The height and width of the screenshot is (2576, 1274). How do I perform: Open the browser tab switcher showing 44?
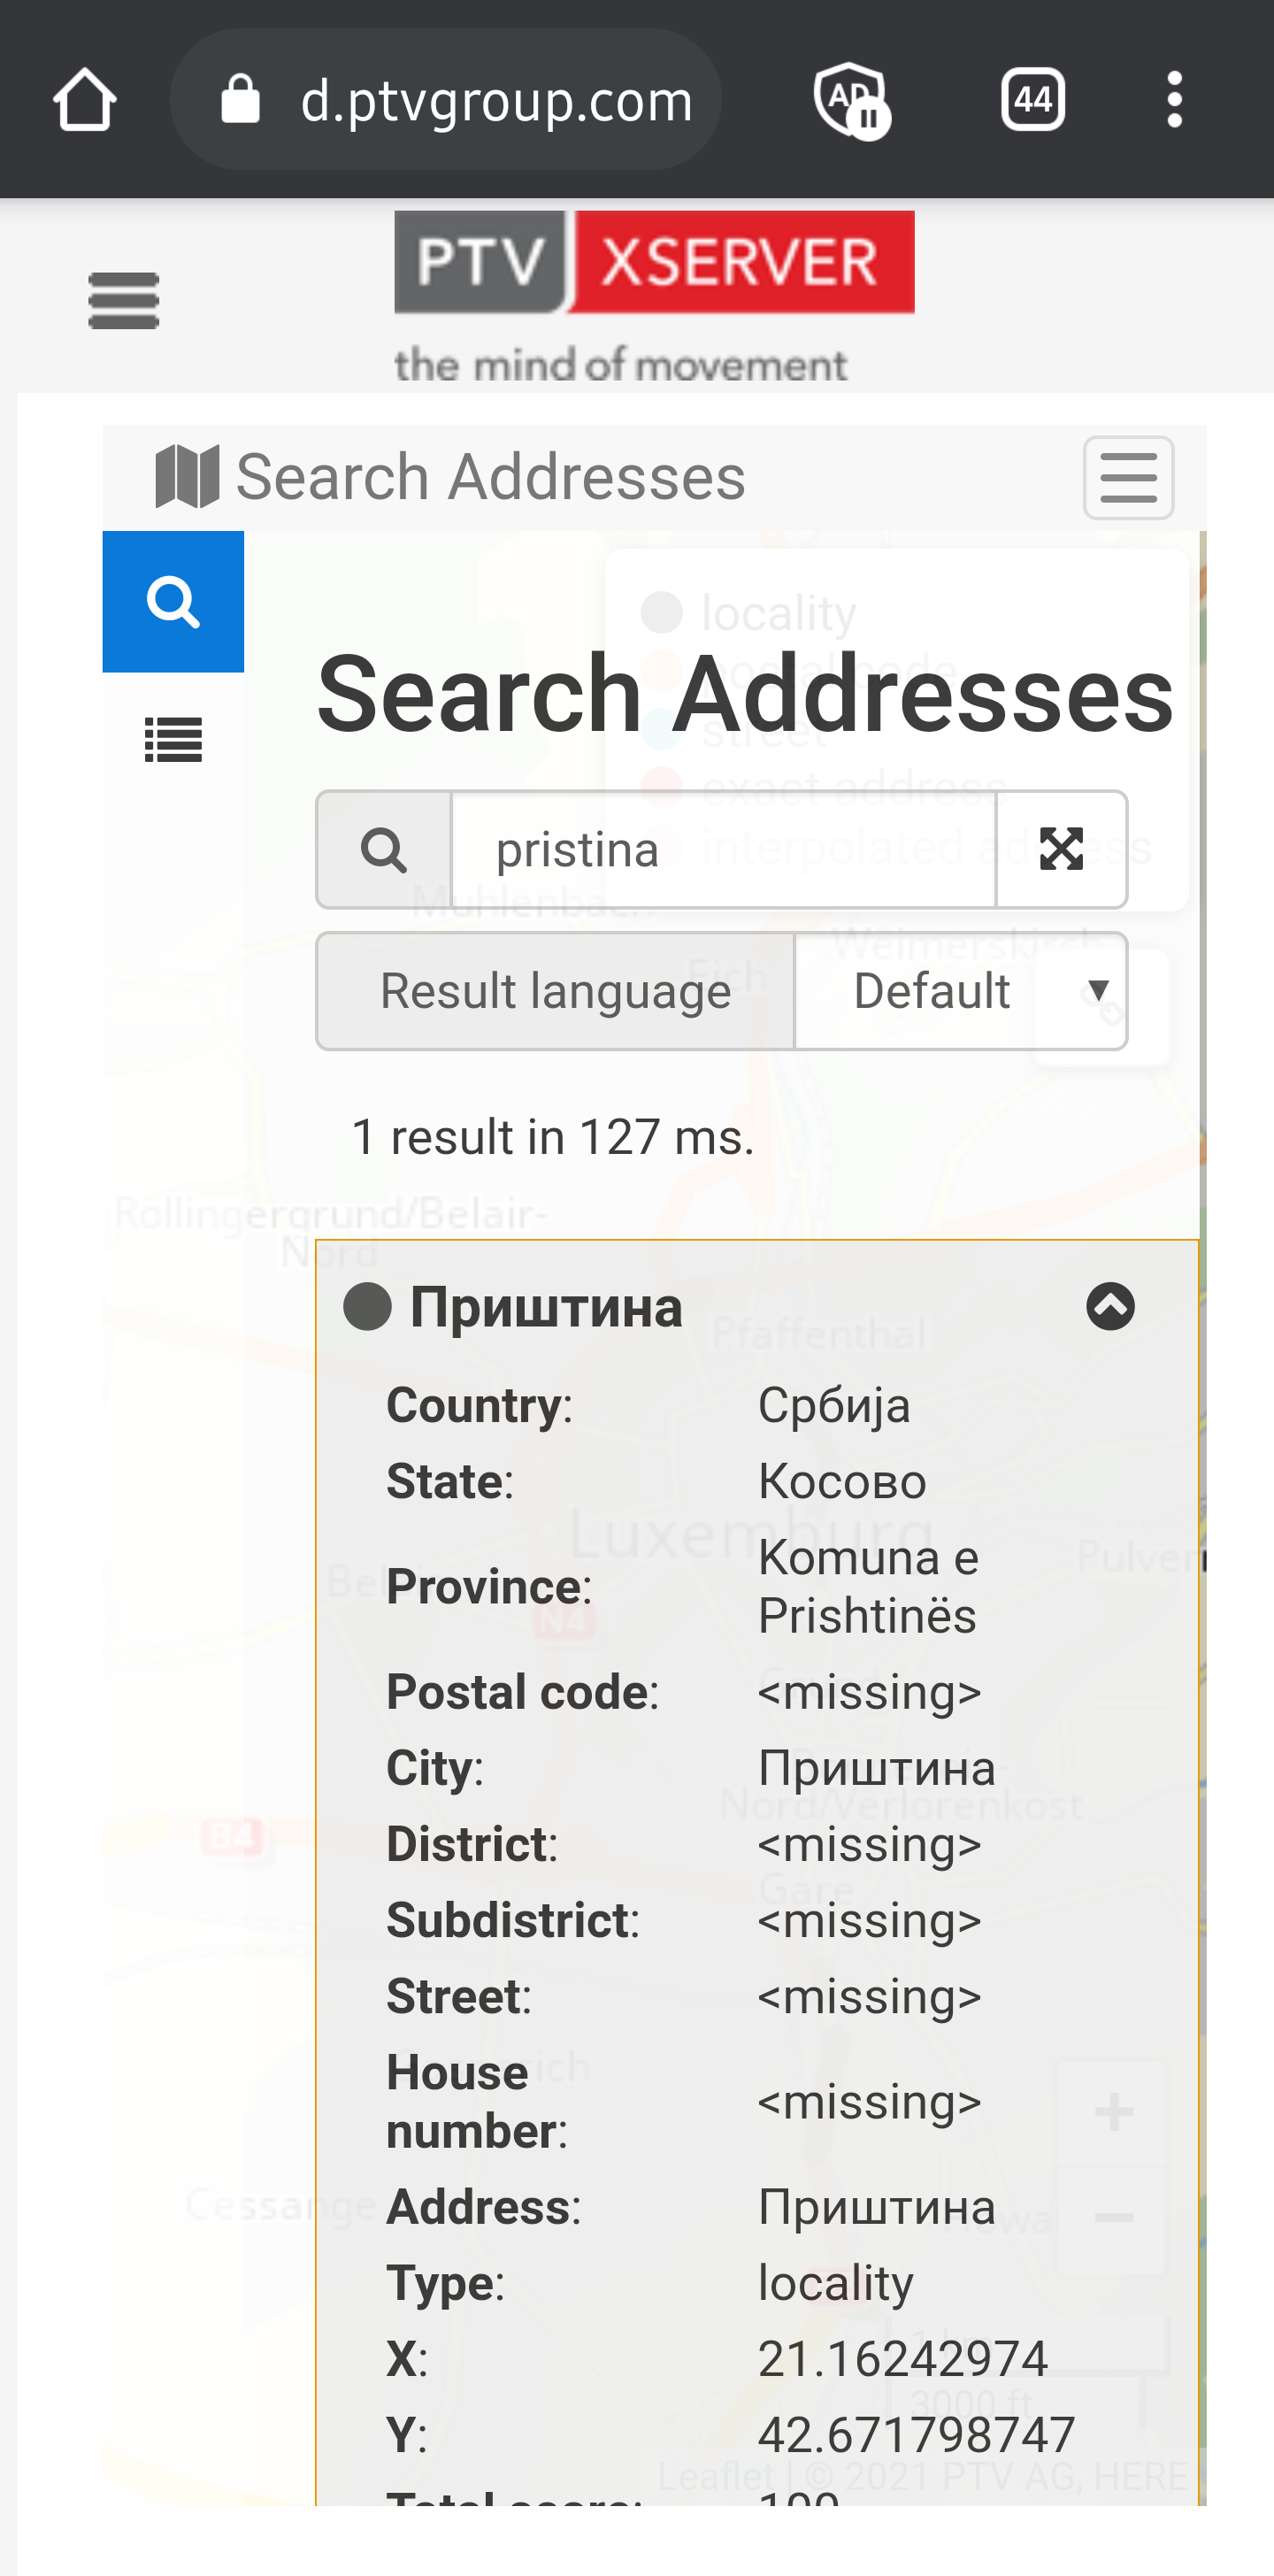coord(1033,100)
